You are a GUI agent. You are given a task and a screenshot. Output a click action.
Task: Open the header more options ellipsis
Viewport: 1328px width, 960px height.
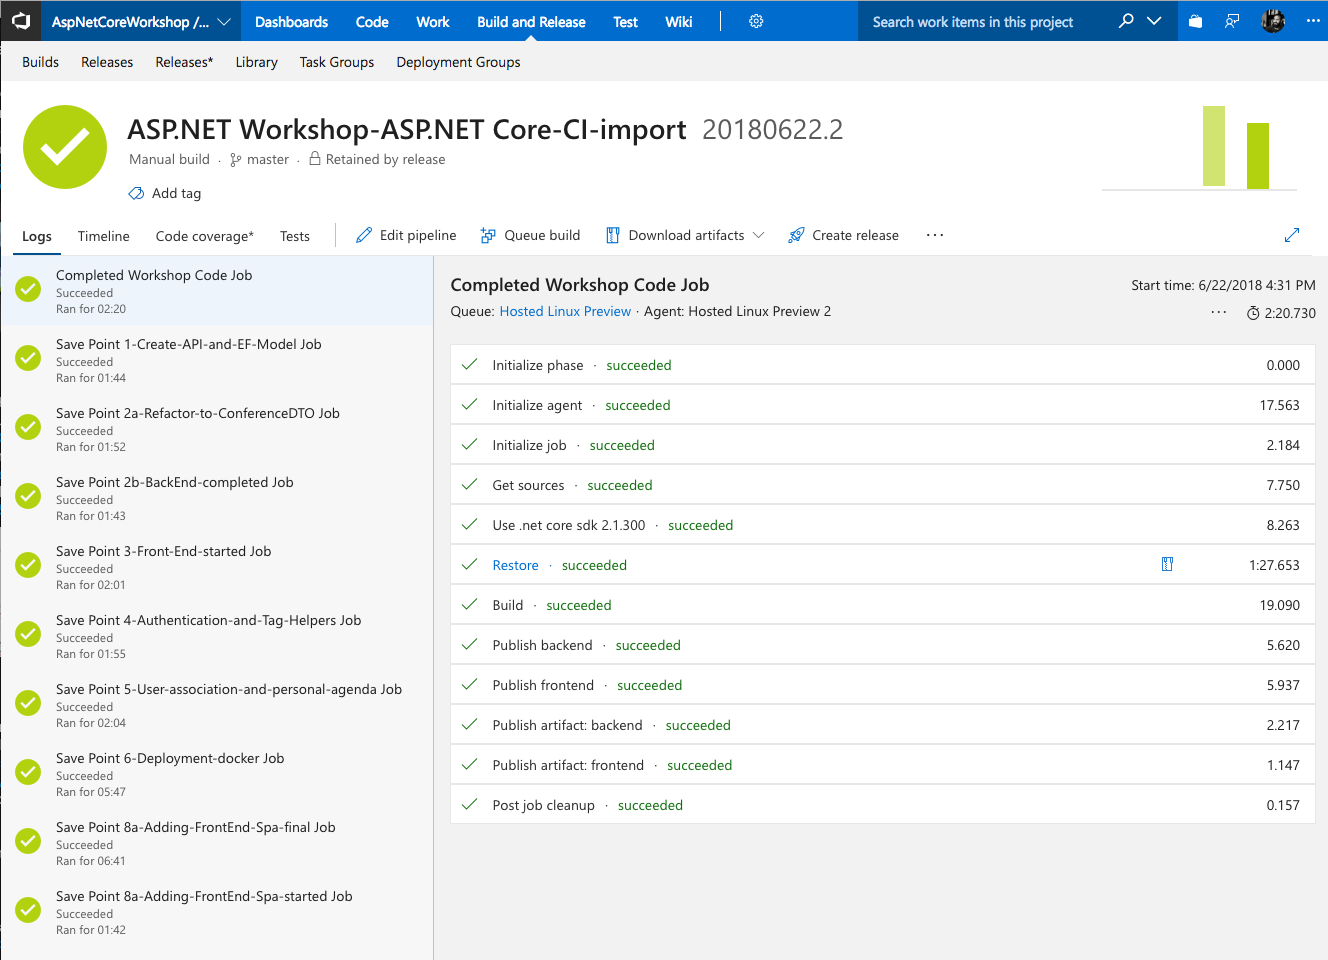click(1313, 21)
